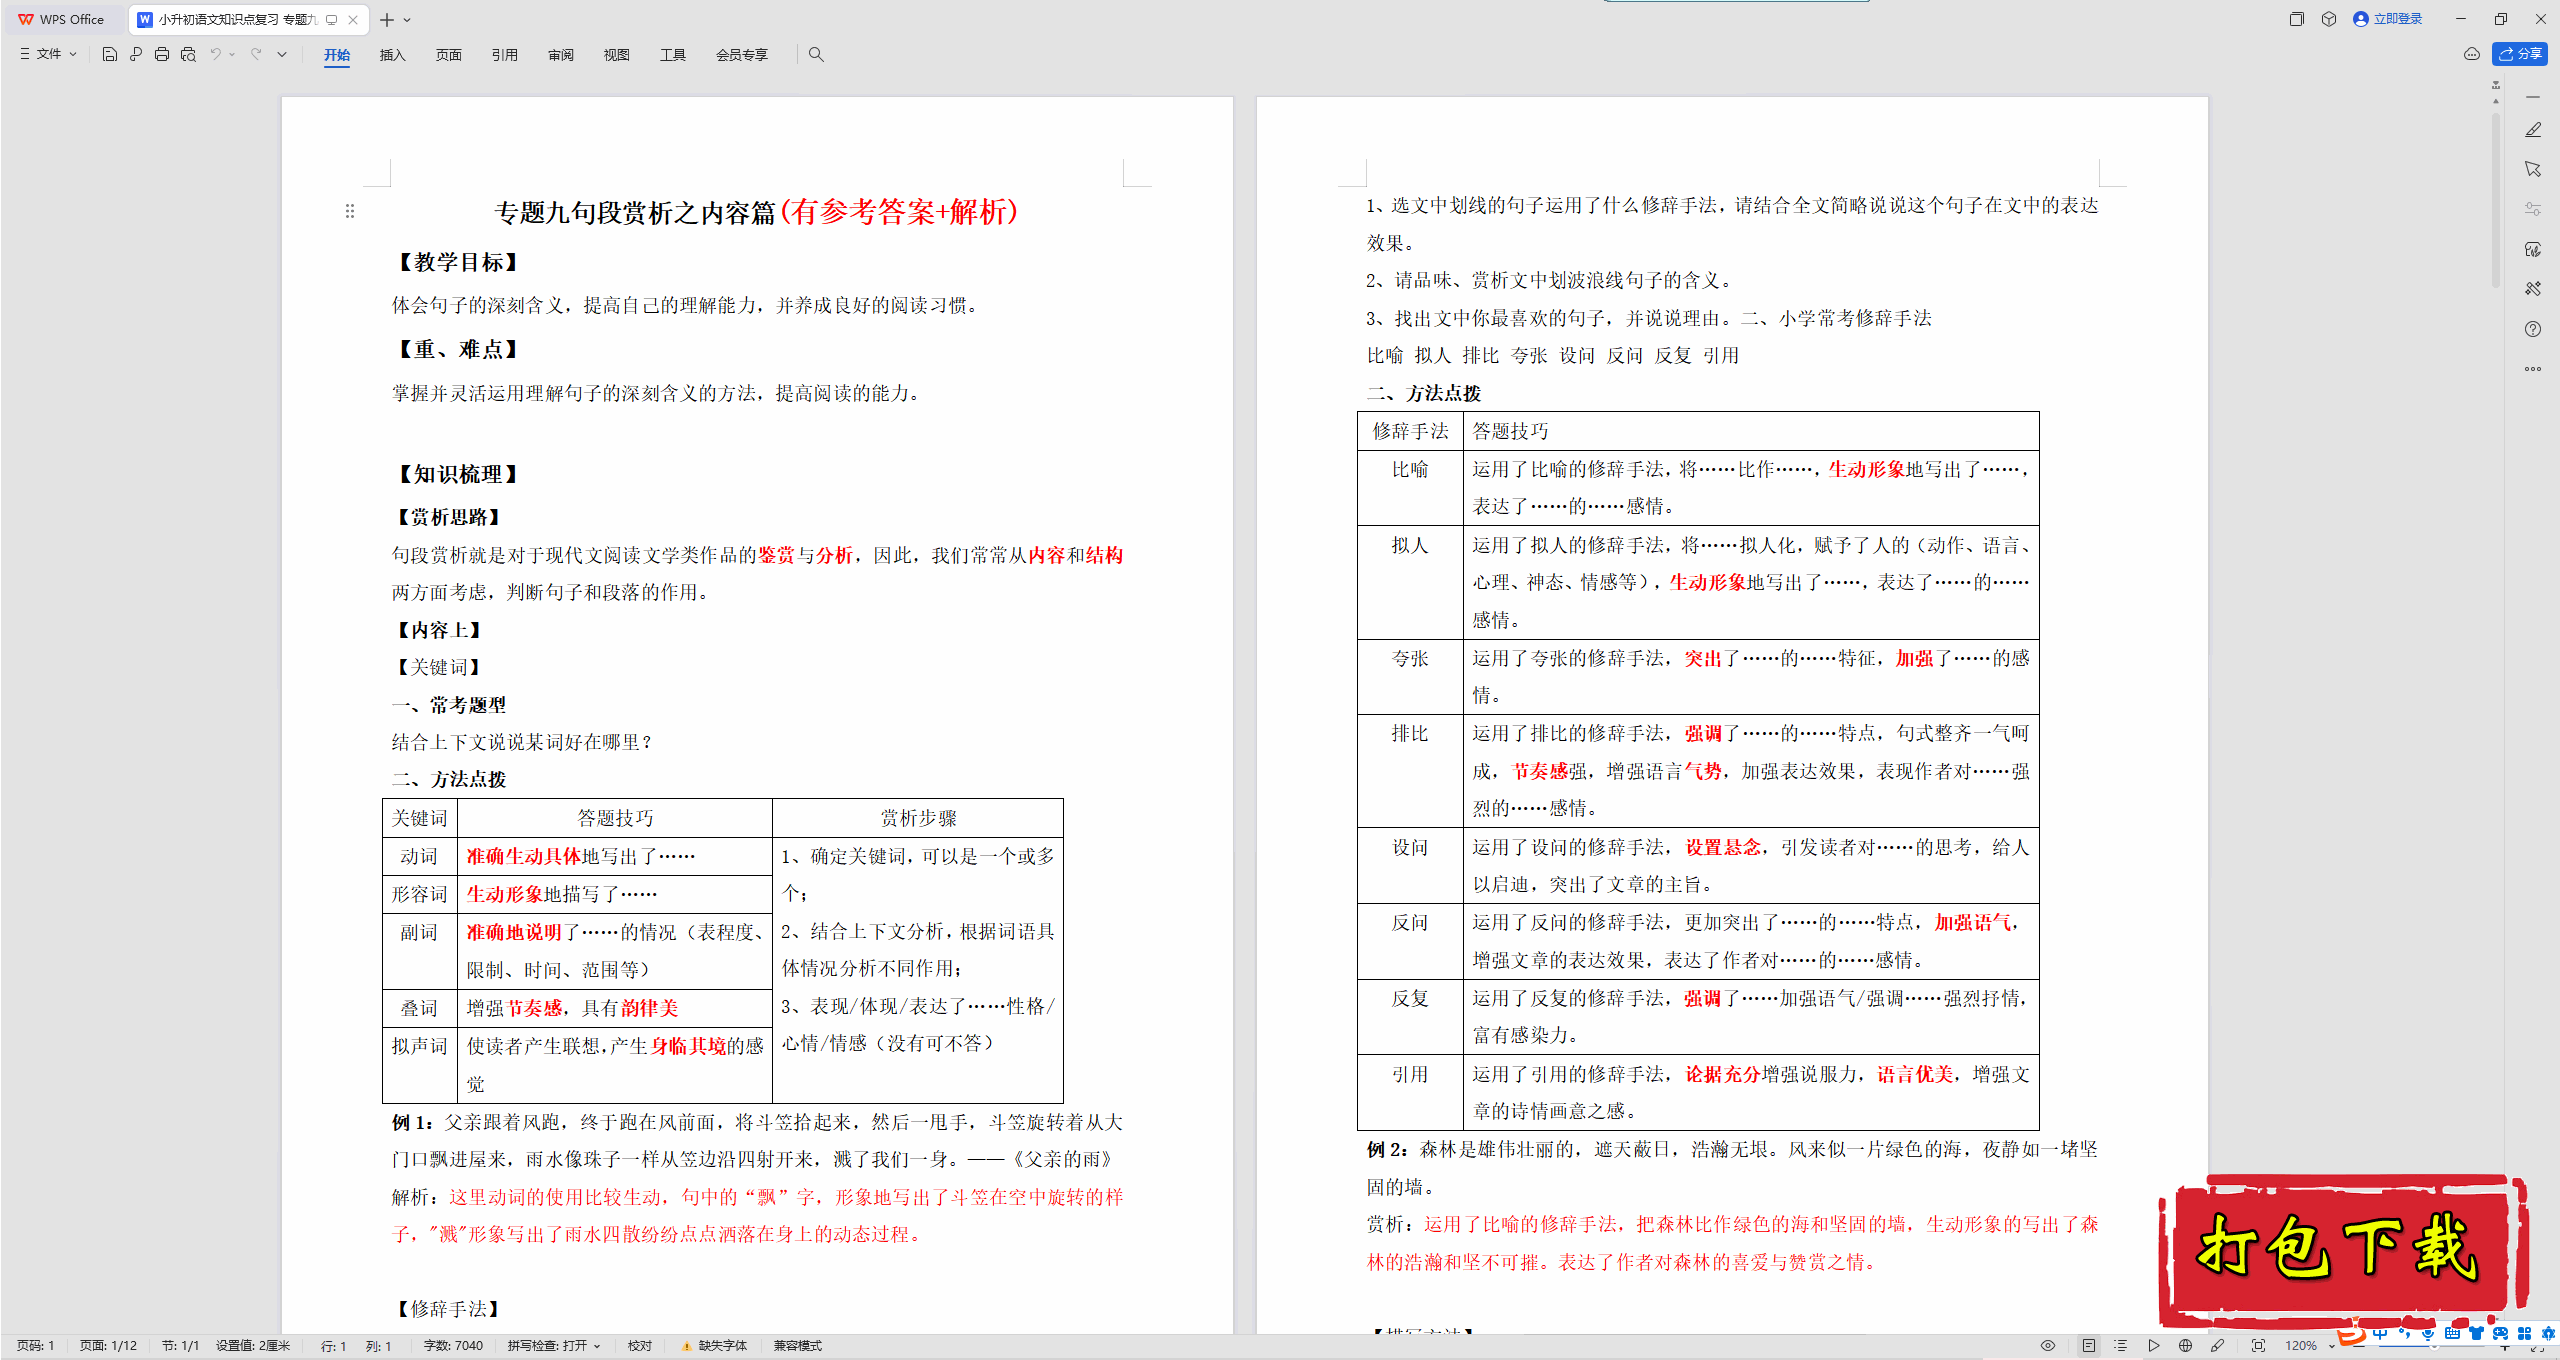Click the 赏析步骤 table header cell
Screen dimensions: 2560x1360
(918, 818)
